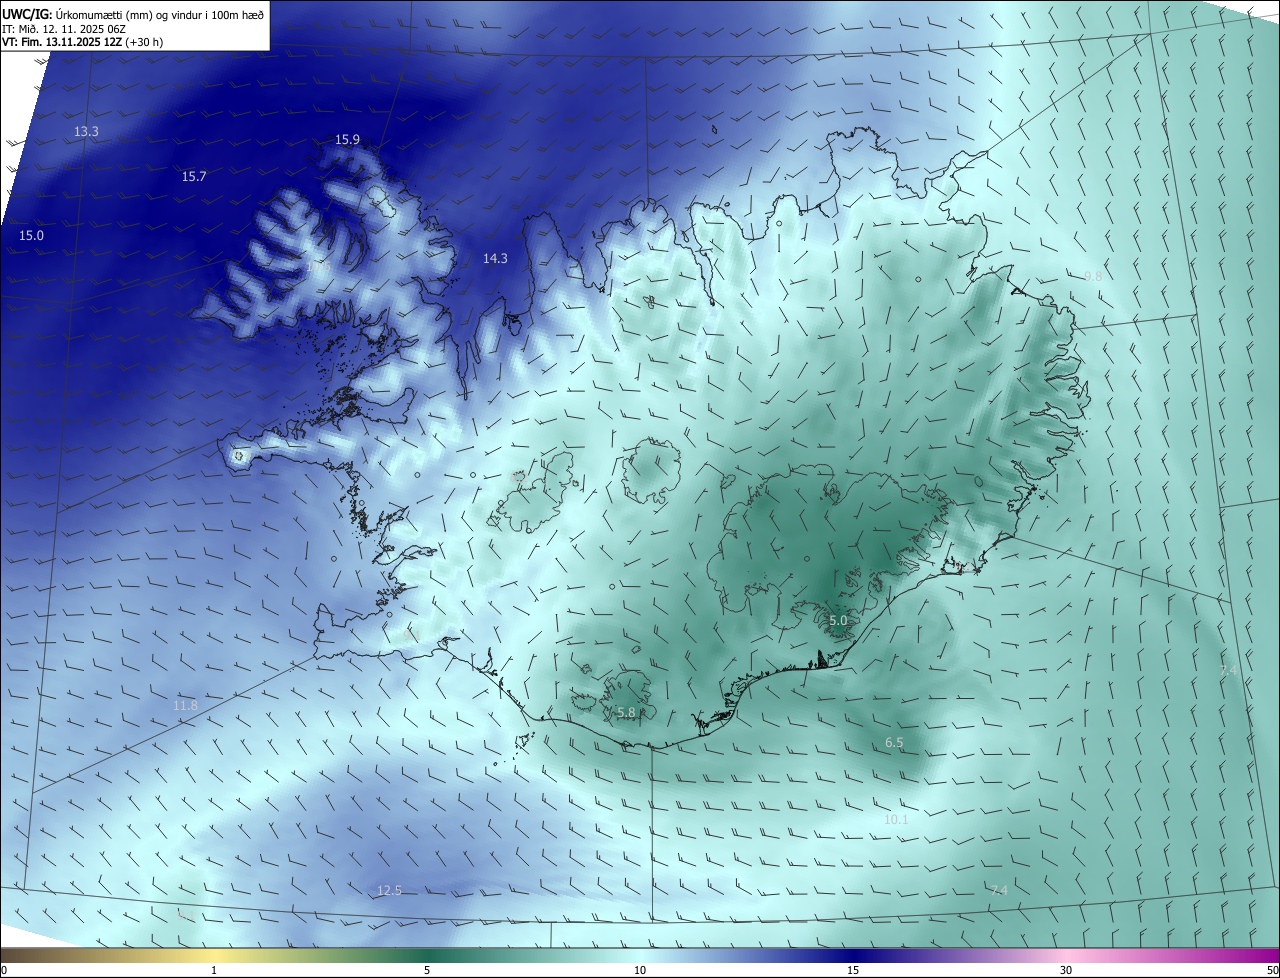
Task: Click the 9.8 value off the east coast
Action: tap(1093, 276)
